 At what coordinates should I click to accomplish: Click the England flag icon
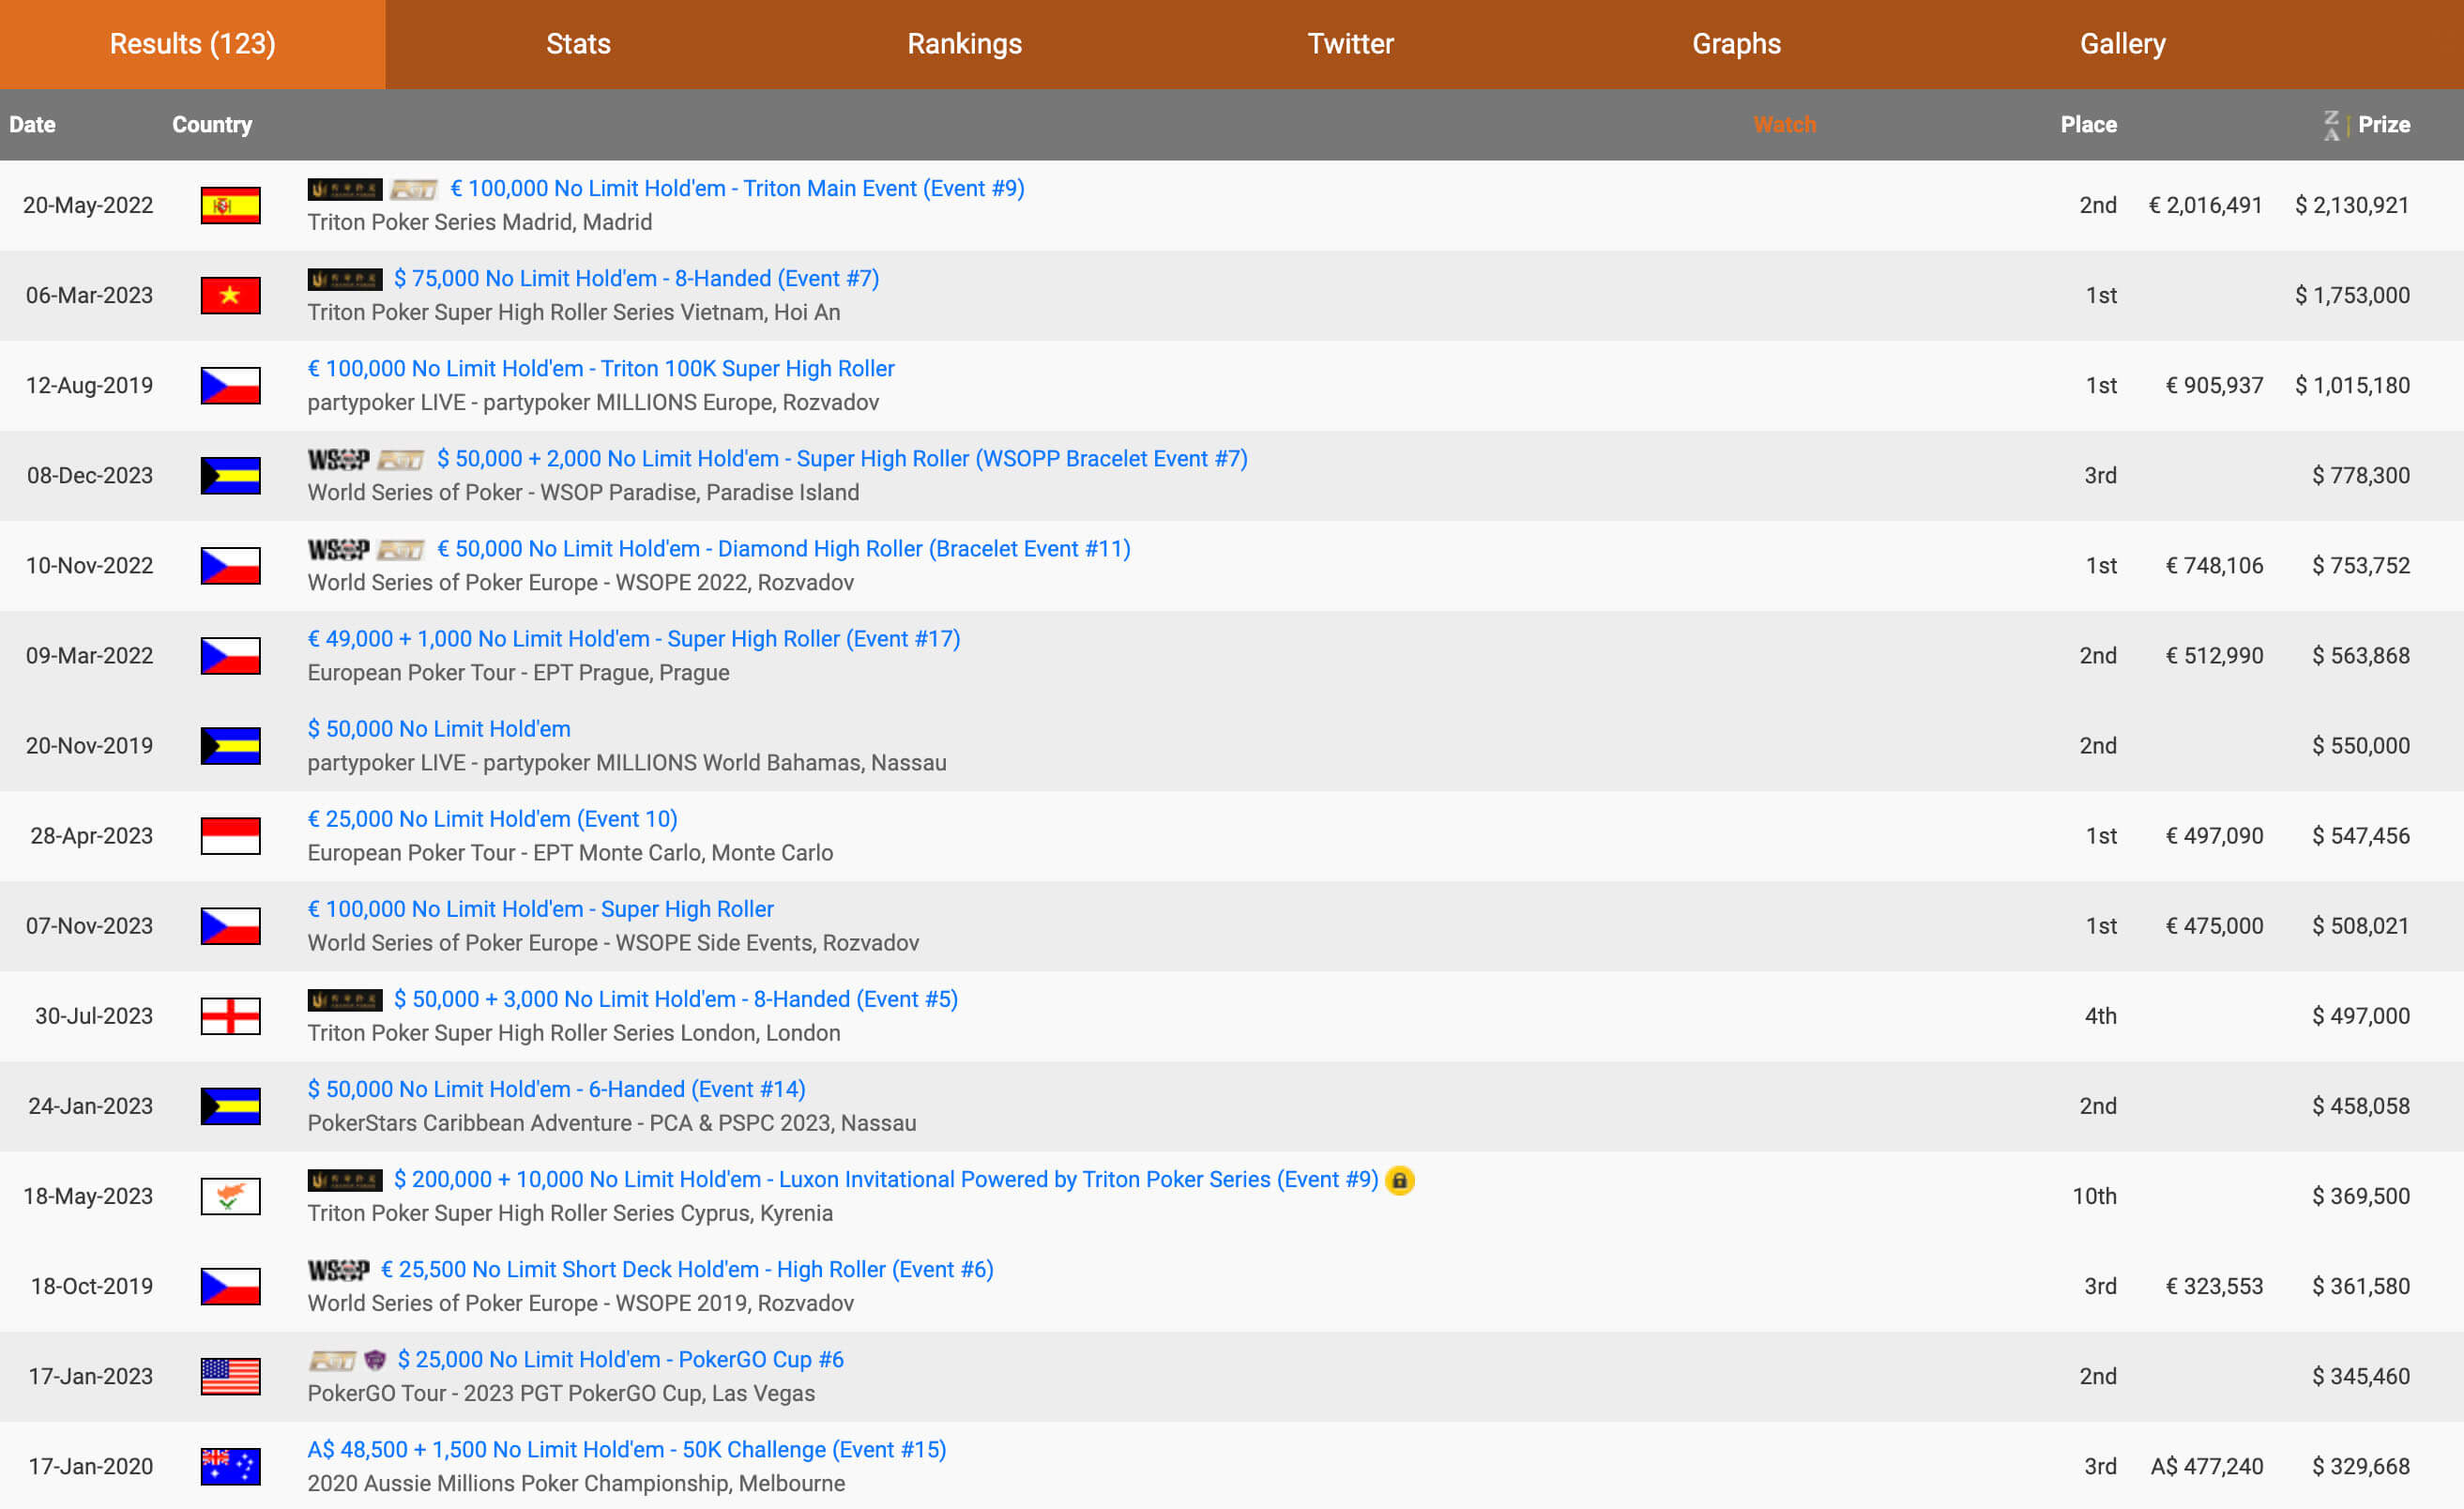230,1016
